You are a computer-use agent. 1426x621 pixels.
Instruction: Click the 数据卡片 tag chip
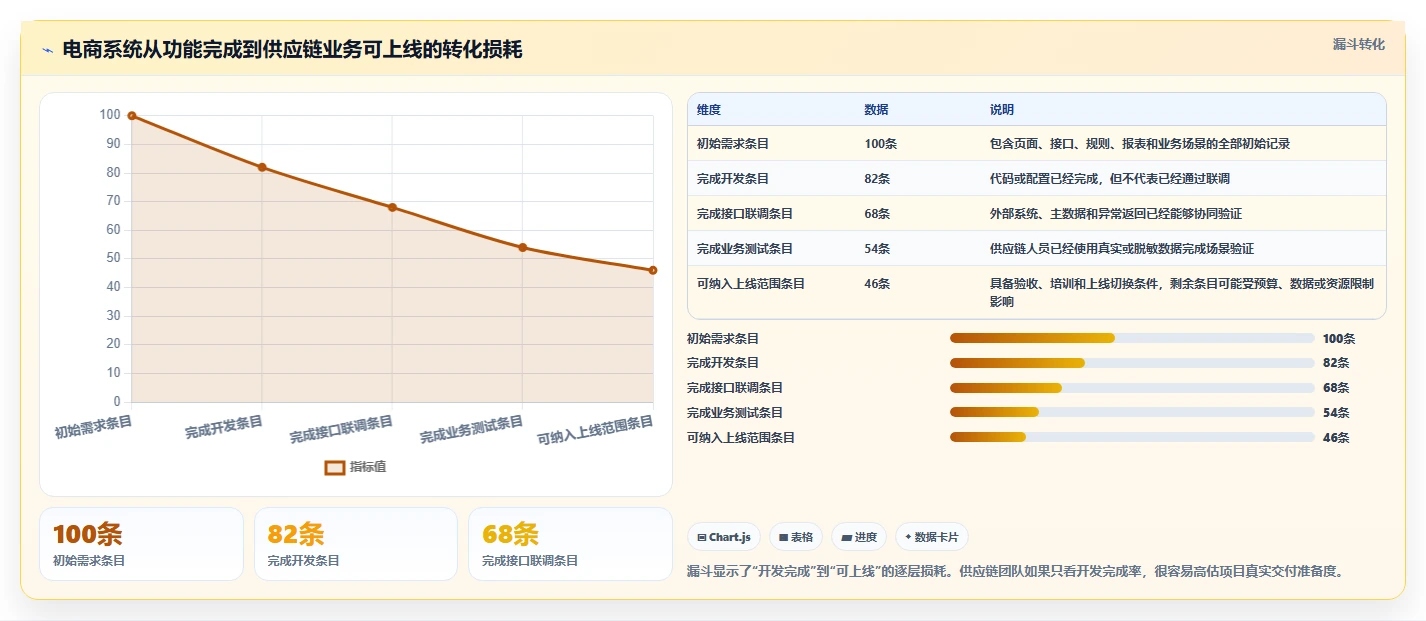pos(931,537)
